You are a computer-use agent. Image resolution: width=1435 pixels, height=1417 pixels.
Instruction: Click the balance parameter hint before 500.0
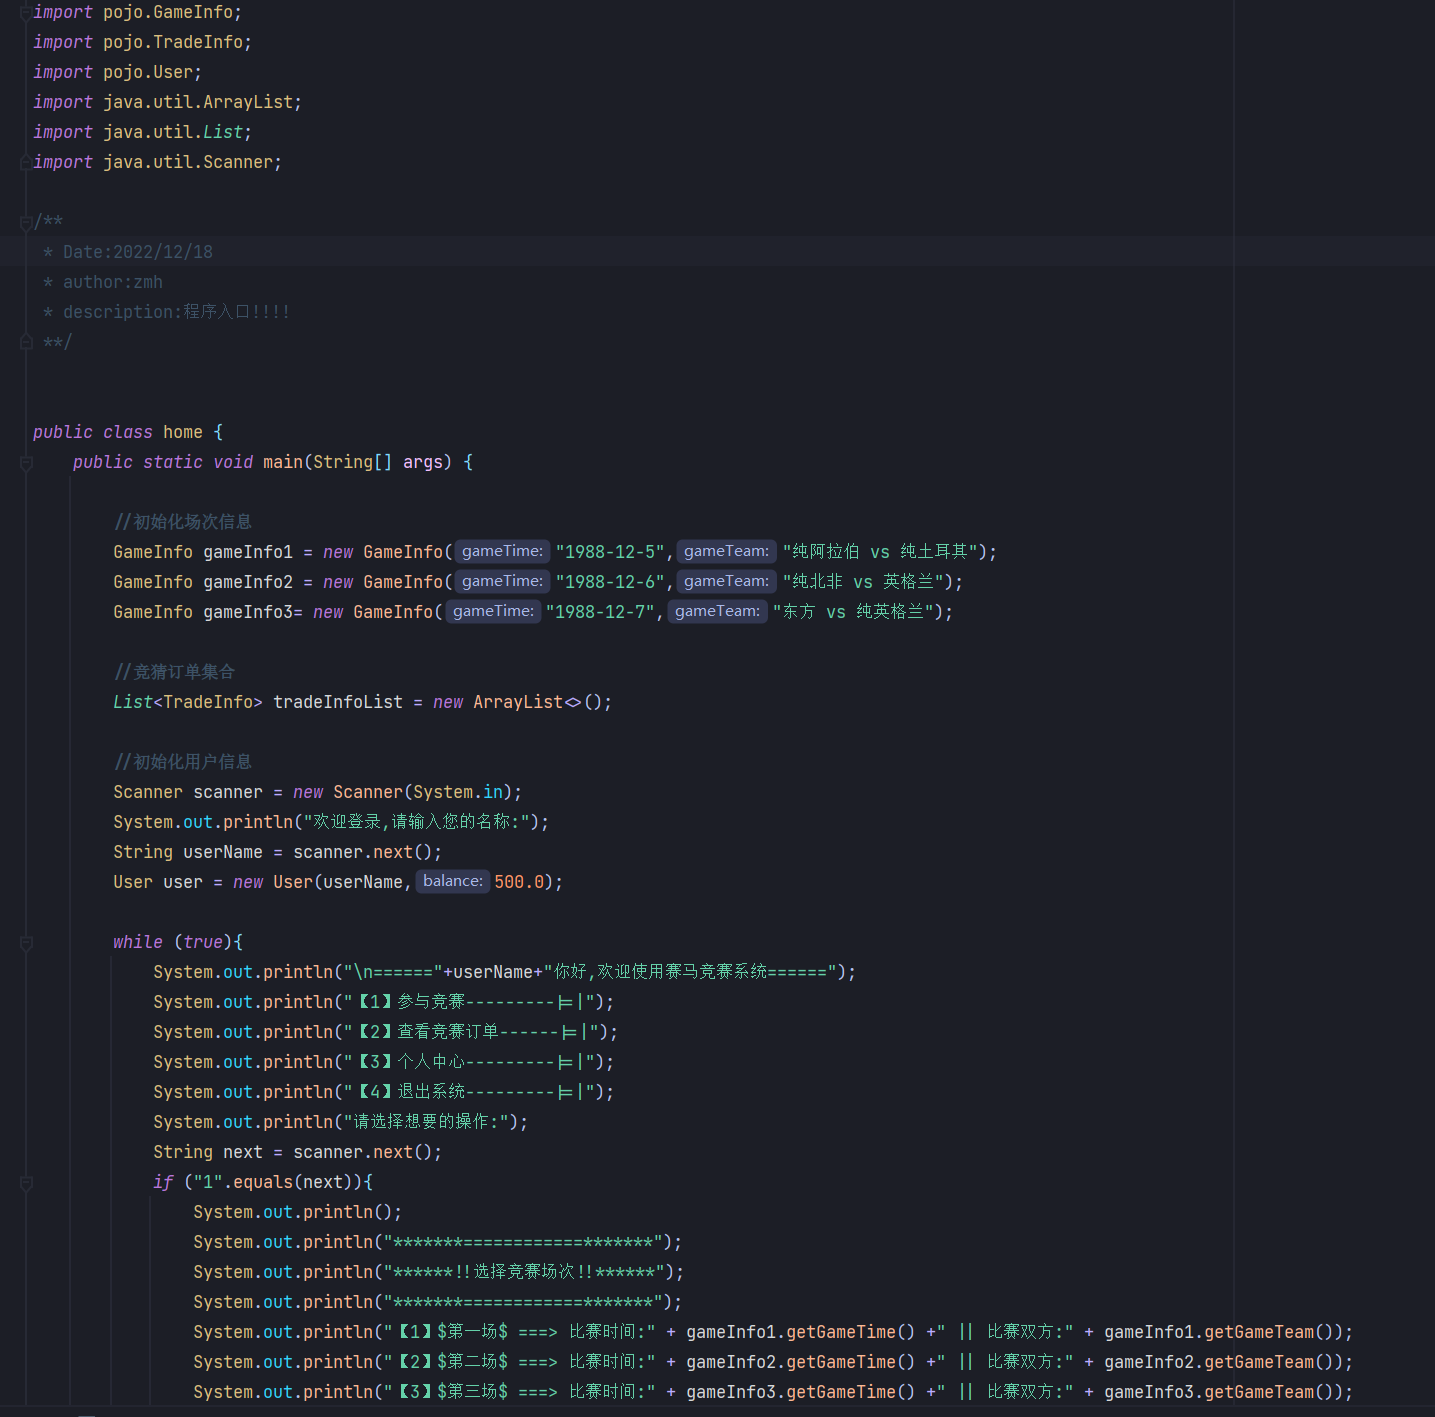(x=452, y=881)
